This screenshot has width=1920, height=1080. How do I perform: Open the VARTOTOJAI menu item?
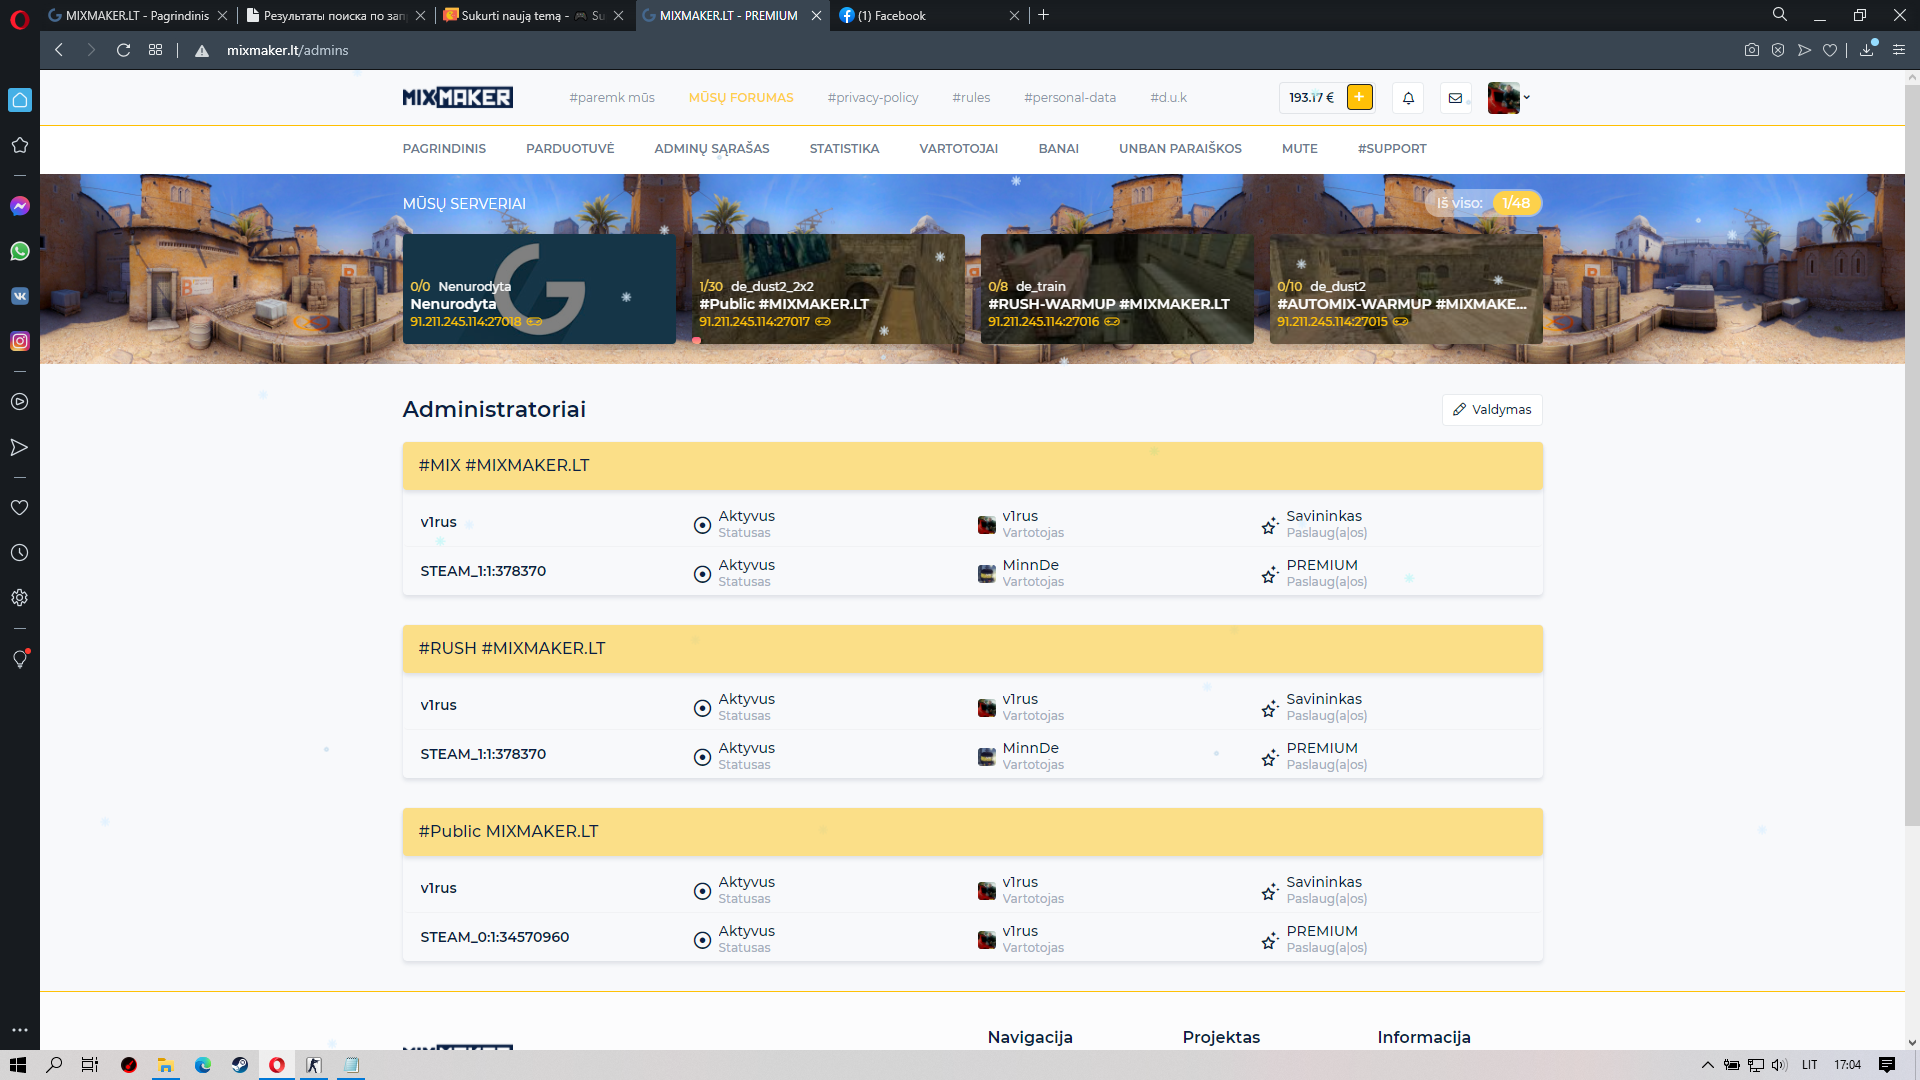coord(958,149)
